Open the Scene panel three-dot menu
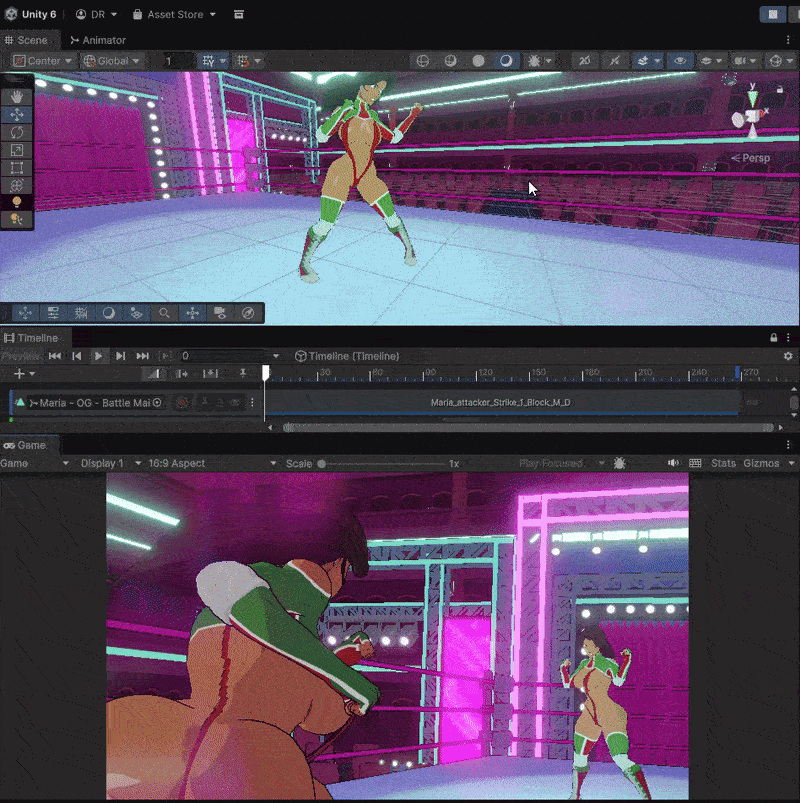 pos(788,40)
